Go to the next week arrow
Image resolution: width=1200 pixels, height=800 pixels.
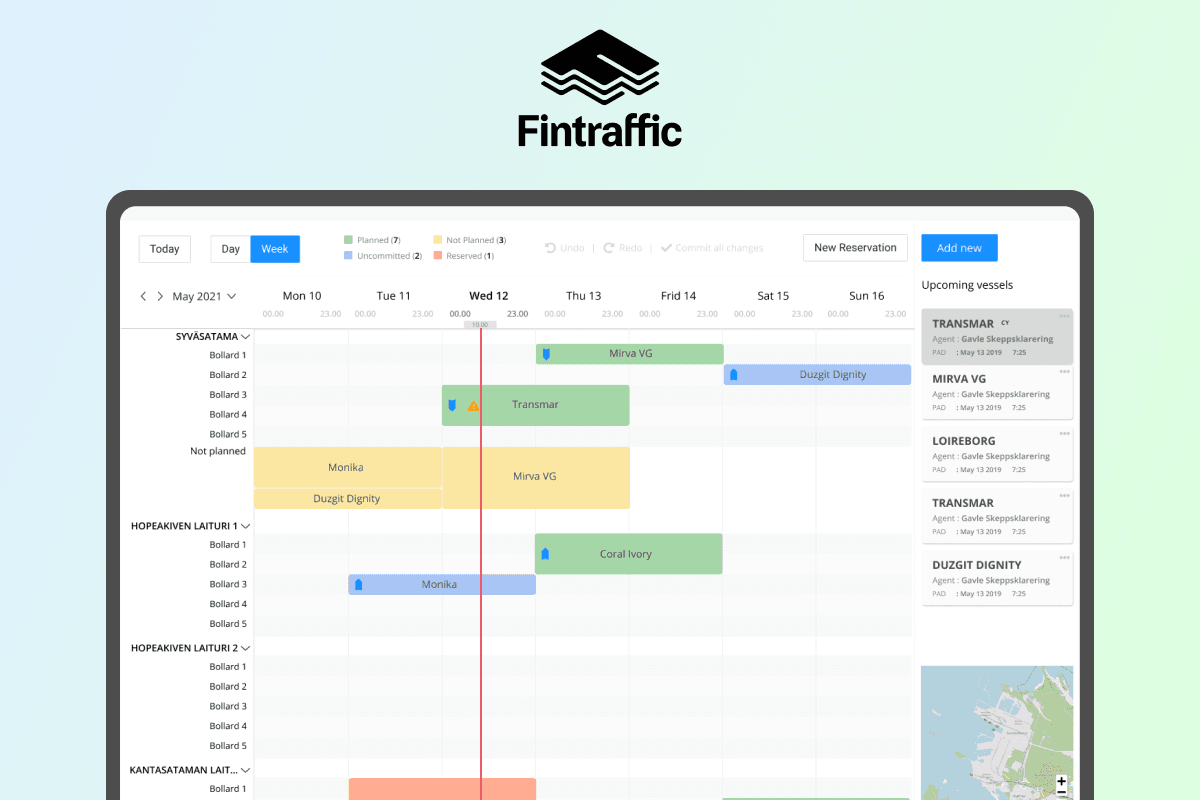click(160, 296)
